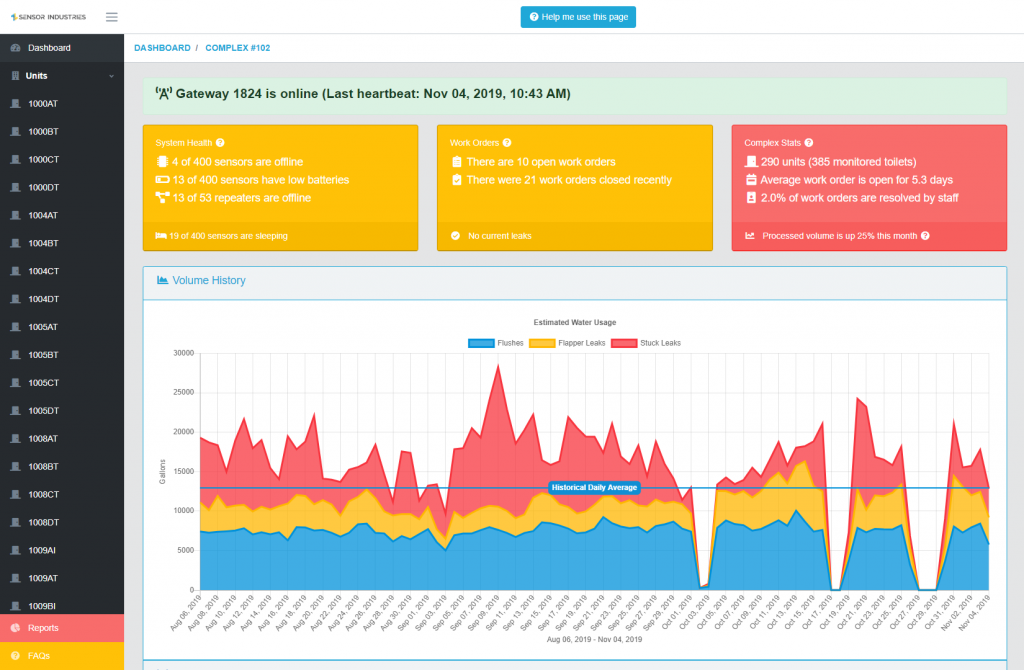Click the Historical Daily Average label

click(x=594, y=488)
